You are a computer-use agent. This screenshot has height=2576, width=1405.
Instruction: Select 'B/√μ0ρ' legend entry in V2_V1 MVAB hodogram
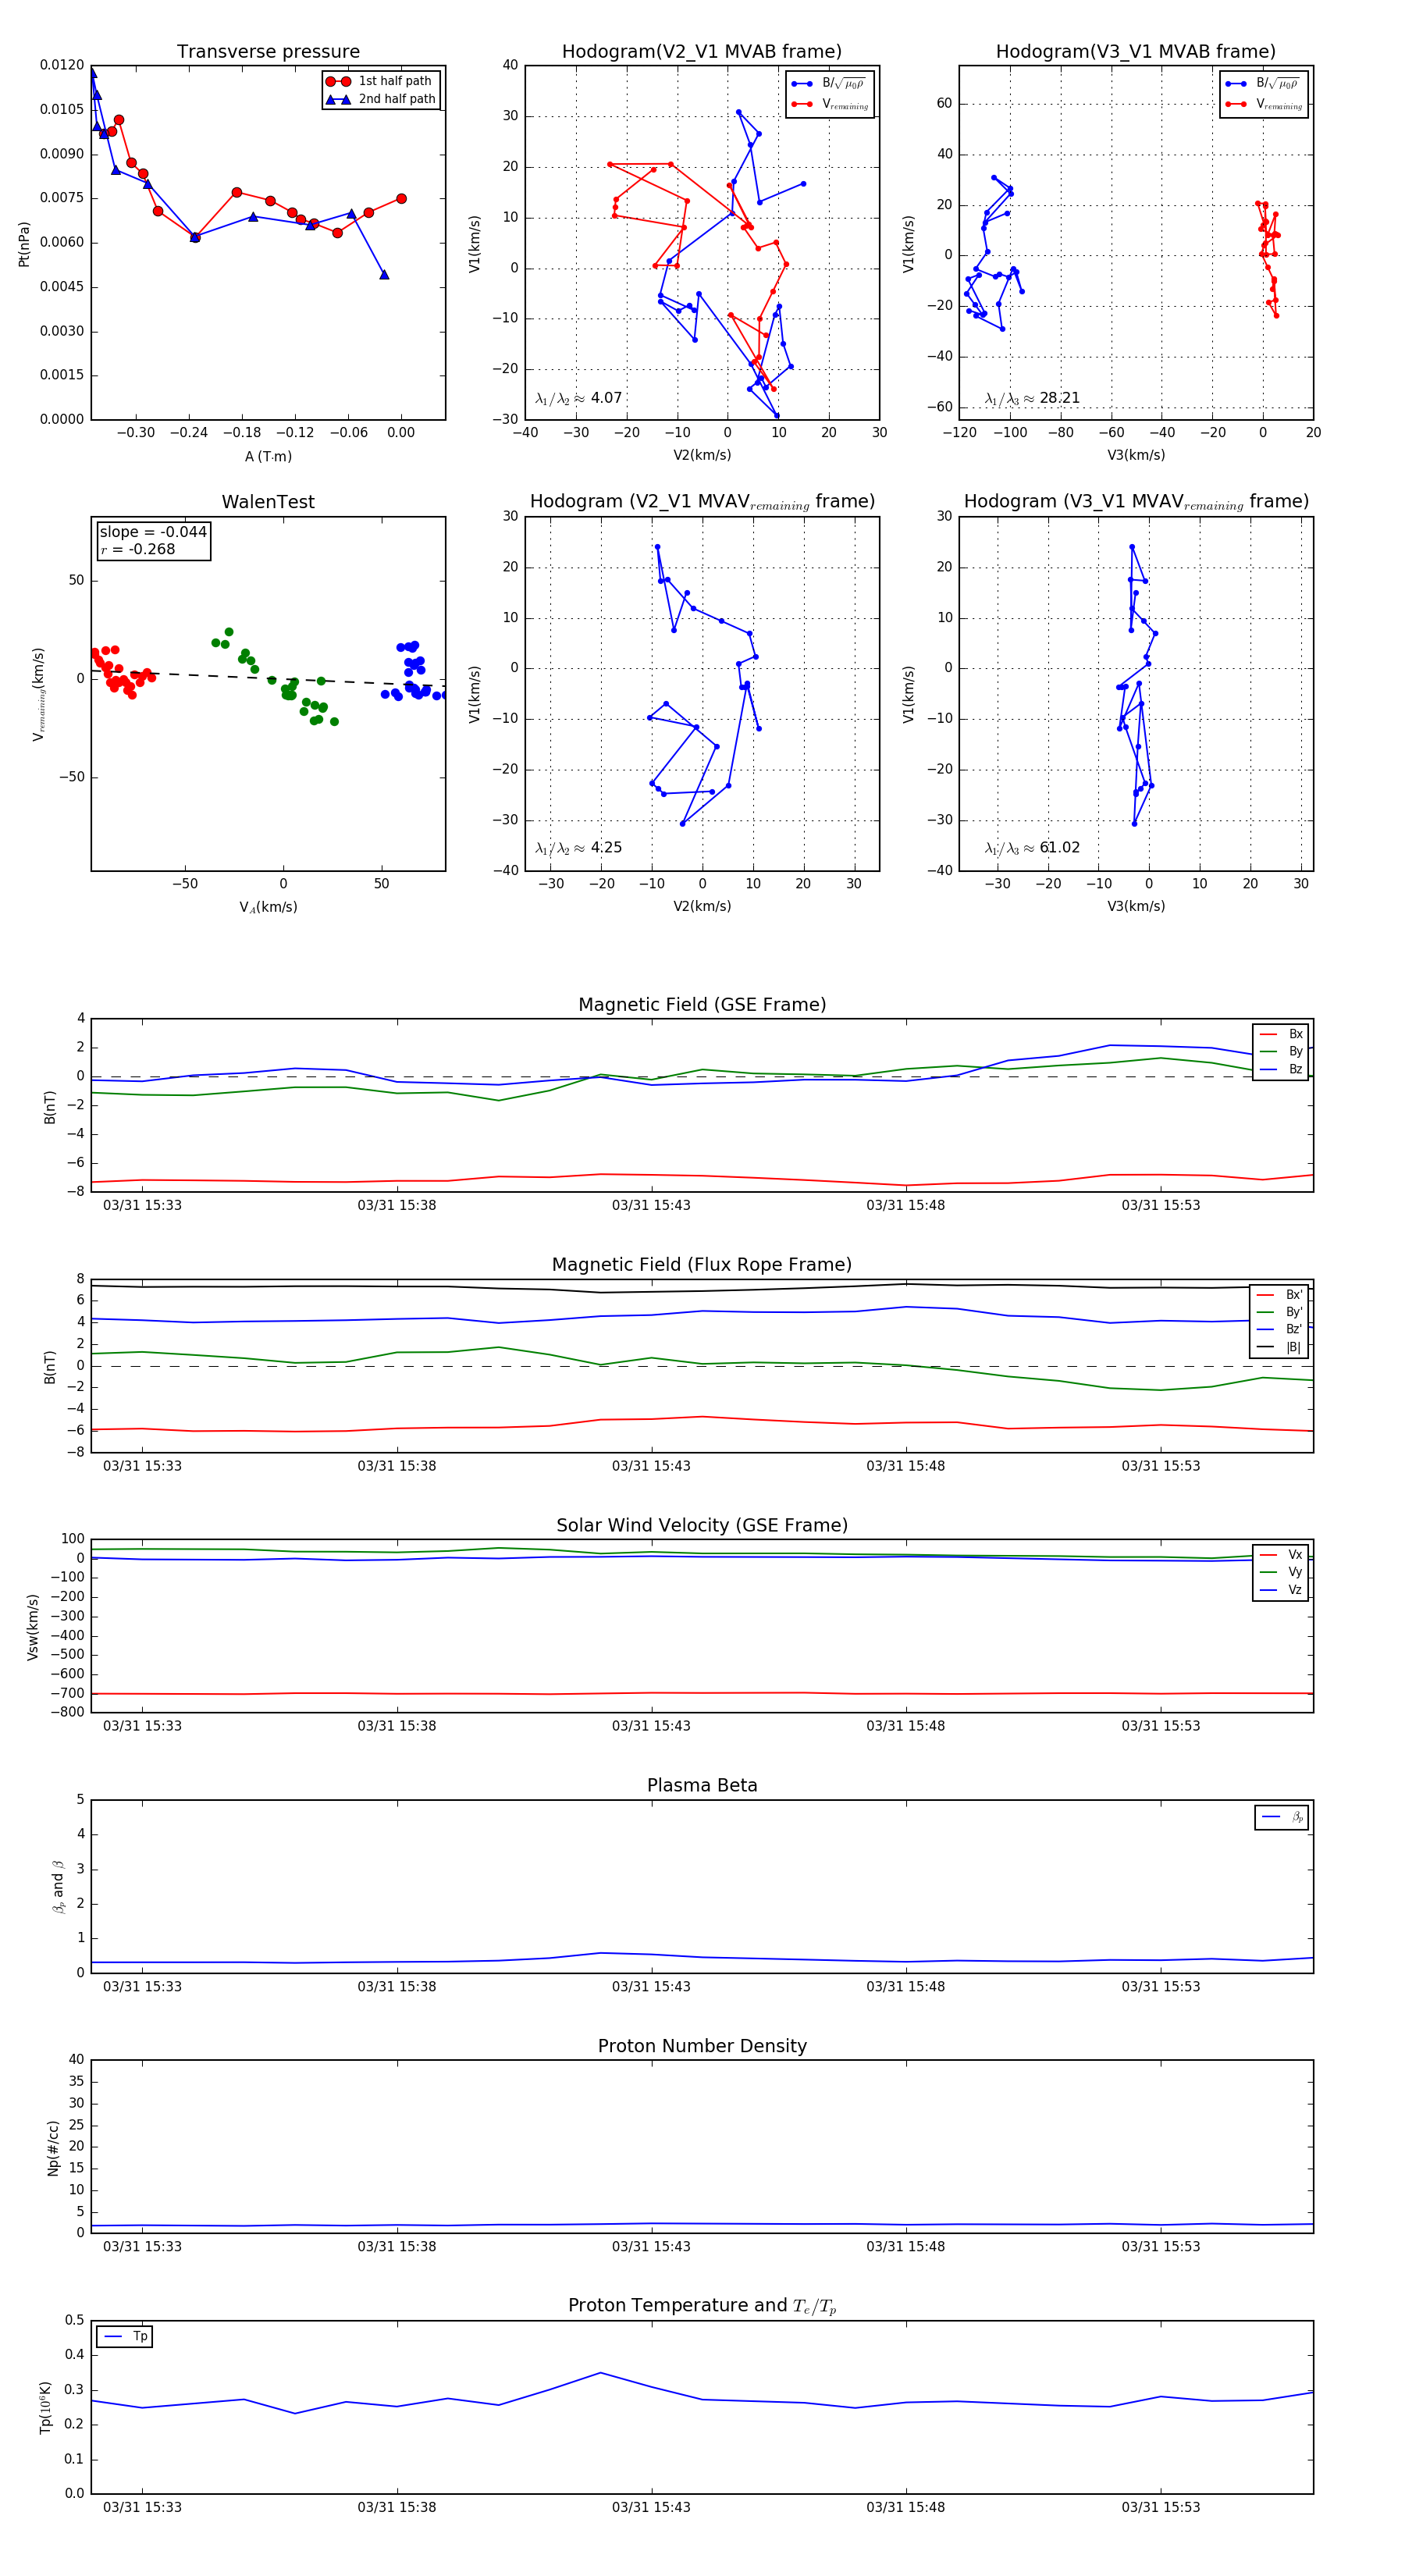[x=829, y=84]
